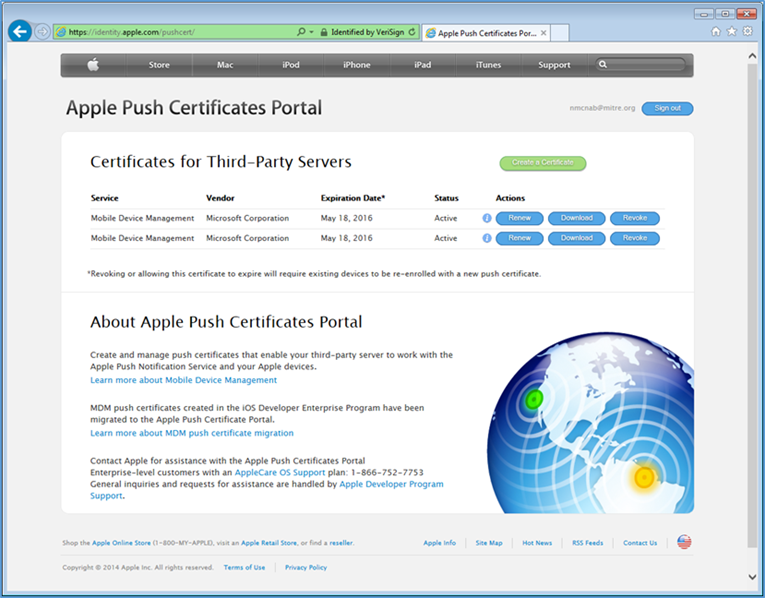
Task: Click the reseller footer link
Action: click(341, 543)
